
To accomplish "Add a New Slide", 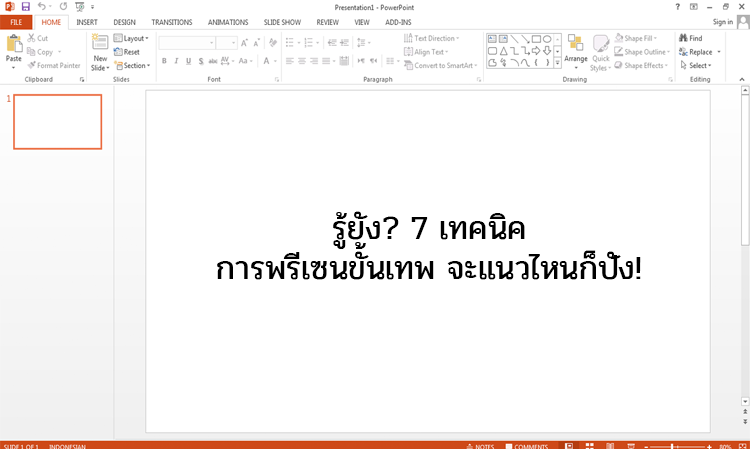I will click(x=100, y=53).
